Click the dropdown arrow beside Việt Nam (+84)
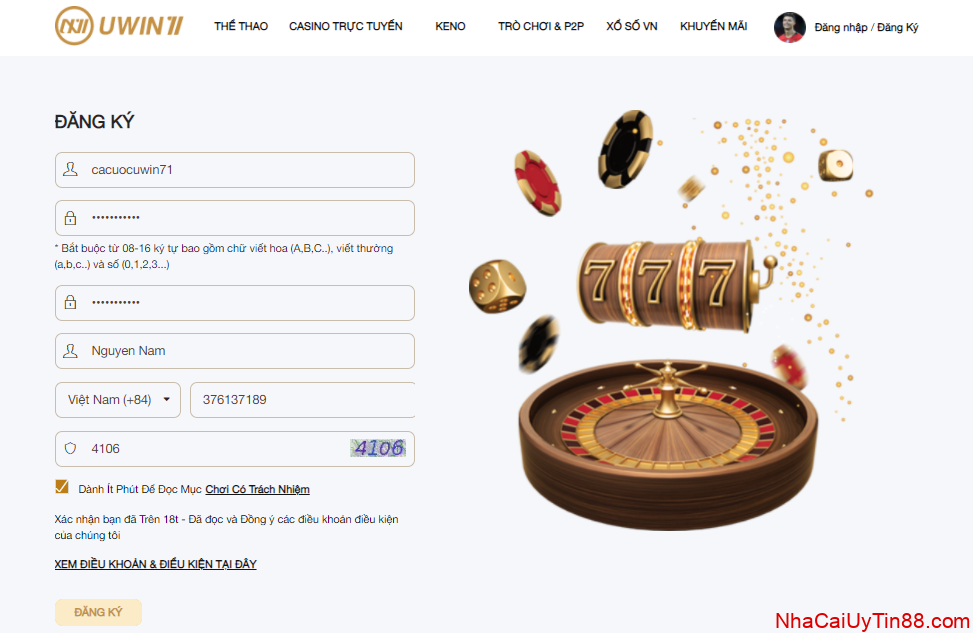The height and width of the screenshot is (633, 973). [x=166, y=400]
